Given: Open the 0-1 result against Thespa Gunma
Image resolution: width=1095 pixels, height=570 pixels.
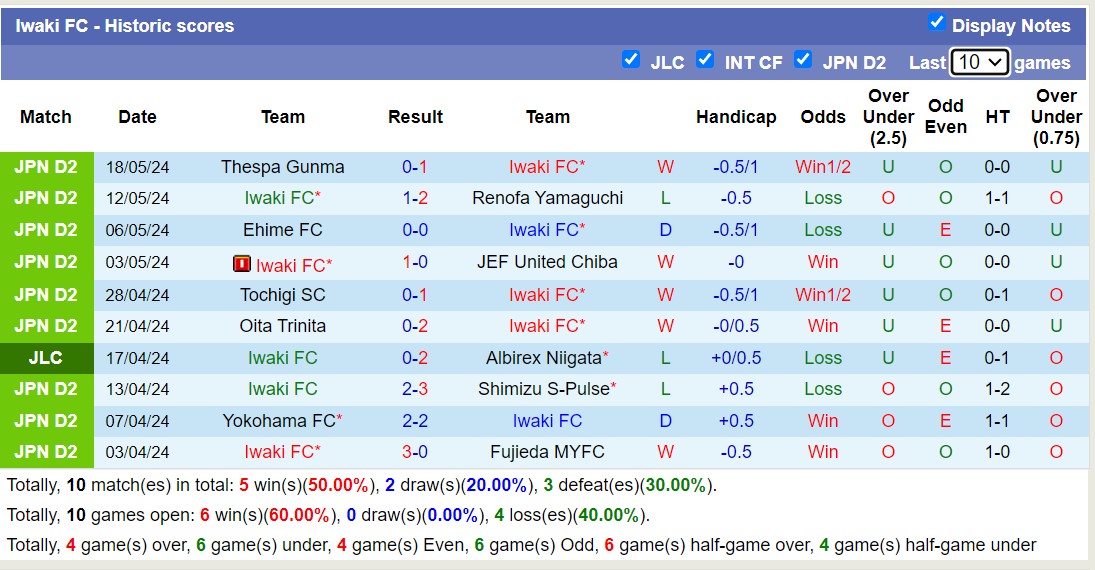Looking at the screenshot, I should 415,167.
